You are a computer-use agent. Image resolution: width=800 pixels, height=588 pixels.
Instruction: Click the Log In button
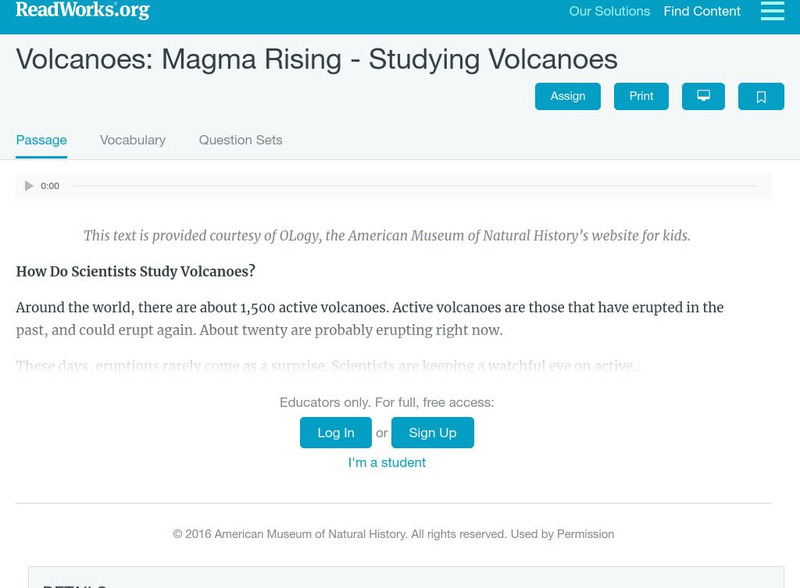[336, 433]
